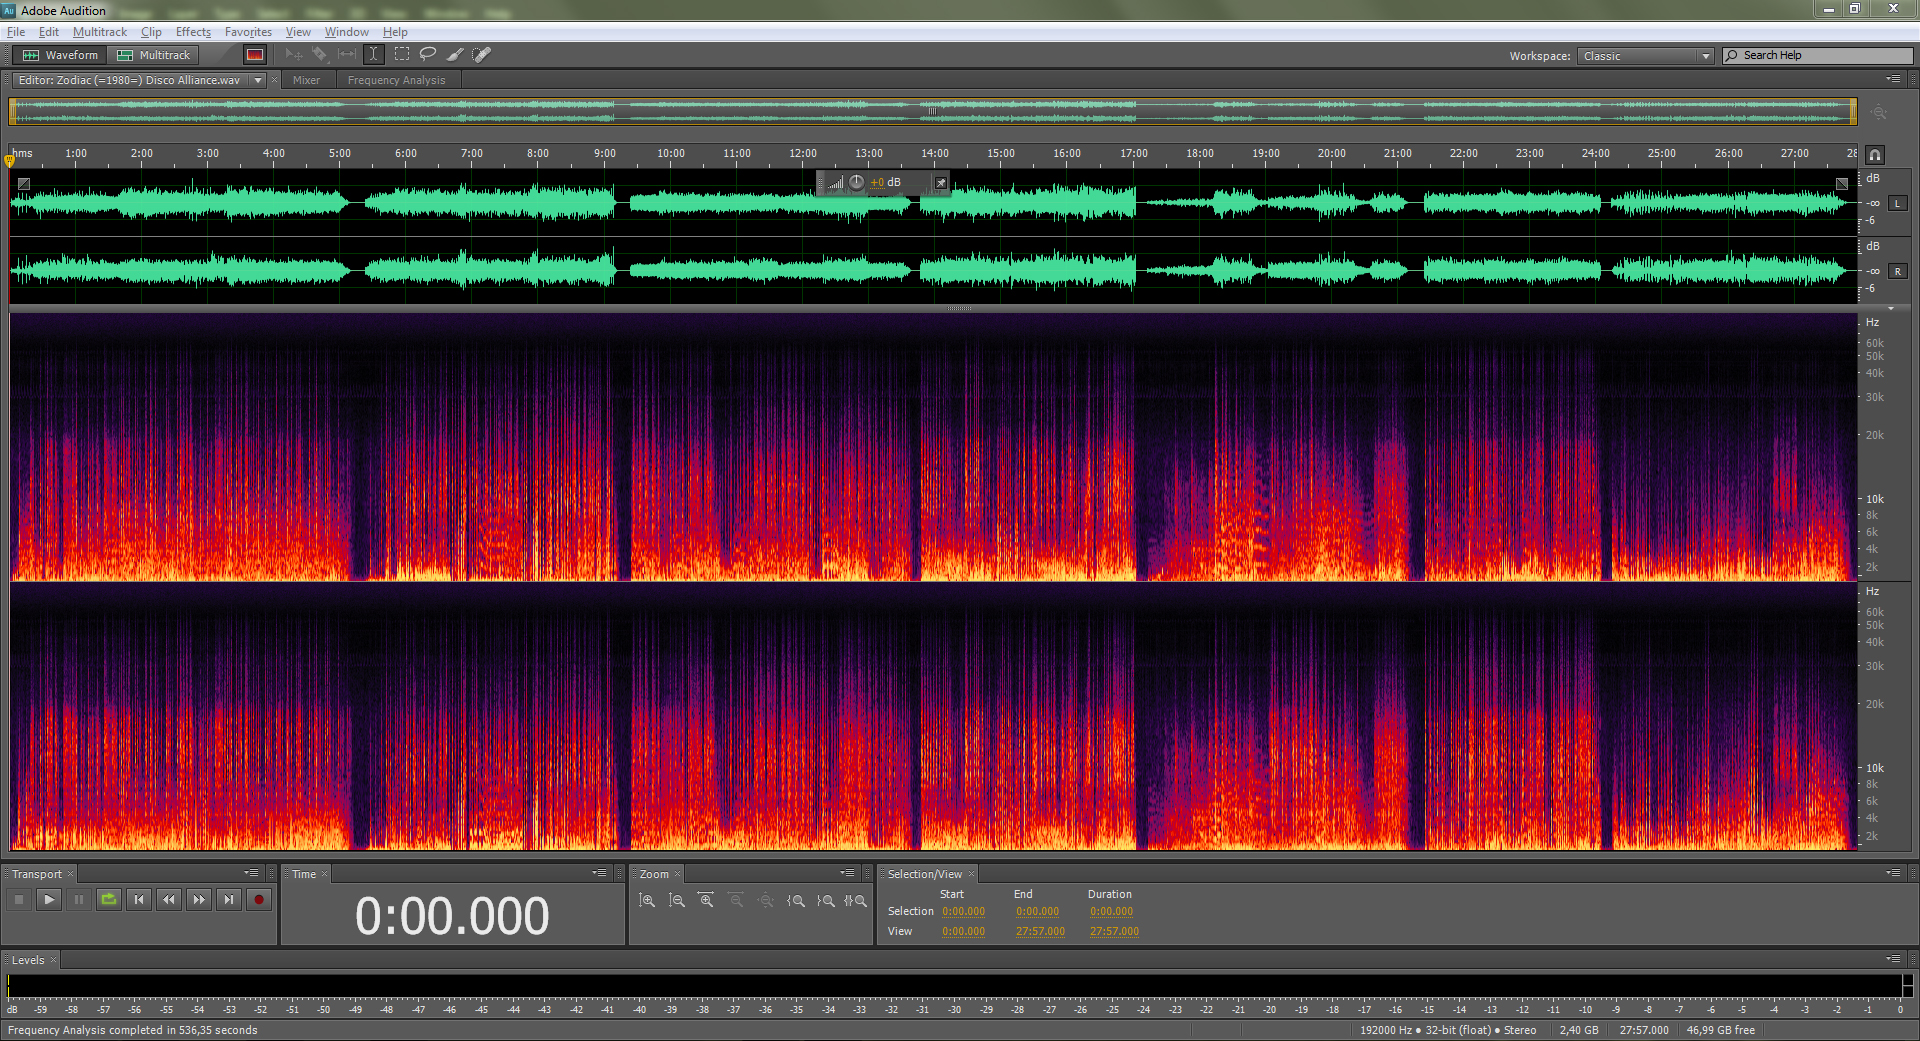Select the Lasso Selection tool

point(428,54)
